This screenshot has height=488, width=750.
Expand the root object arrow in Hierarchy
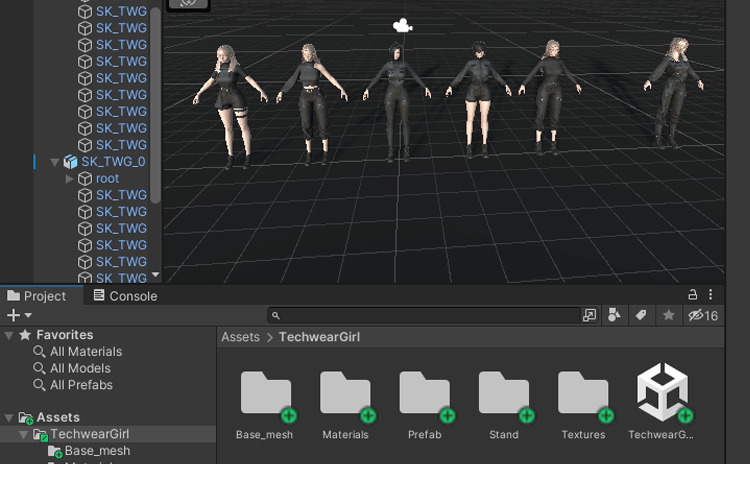[69, 178]
